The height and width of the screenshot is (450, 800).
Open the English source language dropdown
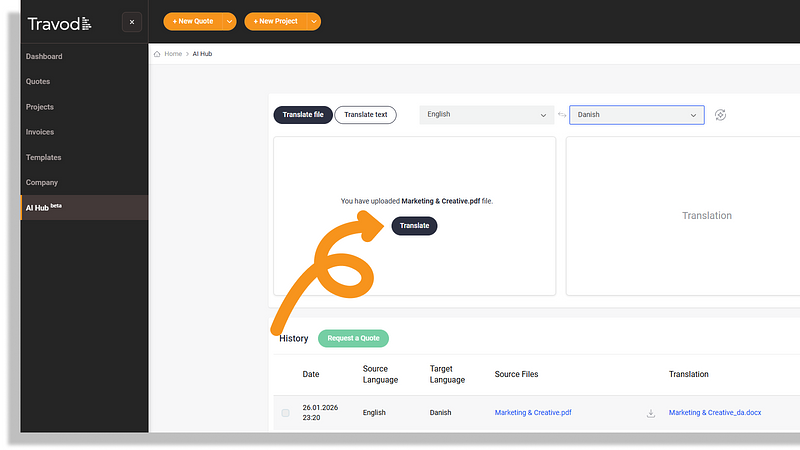pyautogui.click(x=487, y=115)
